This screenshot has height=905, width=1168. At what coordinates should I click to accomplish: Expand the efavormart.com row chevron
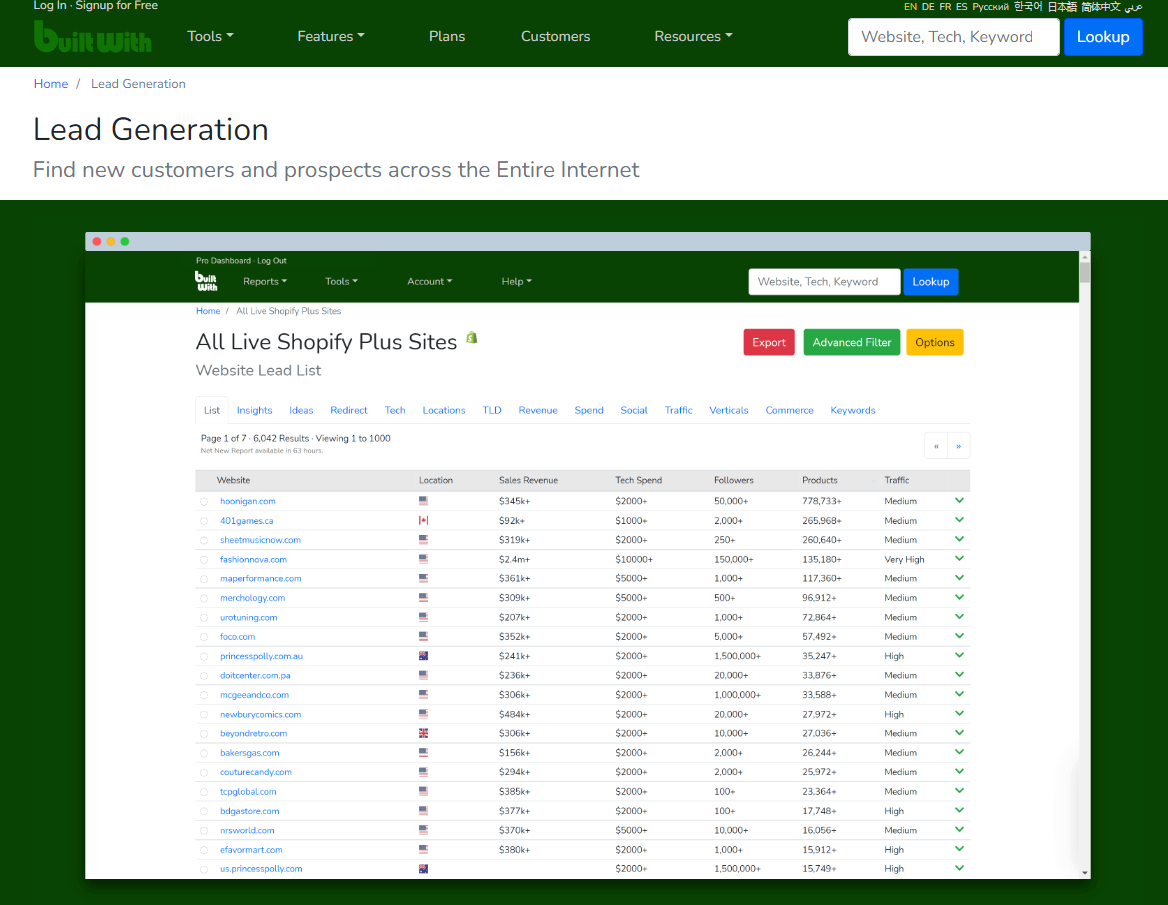[x=959, y=849]
